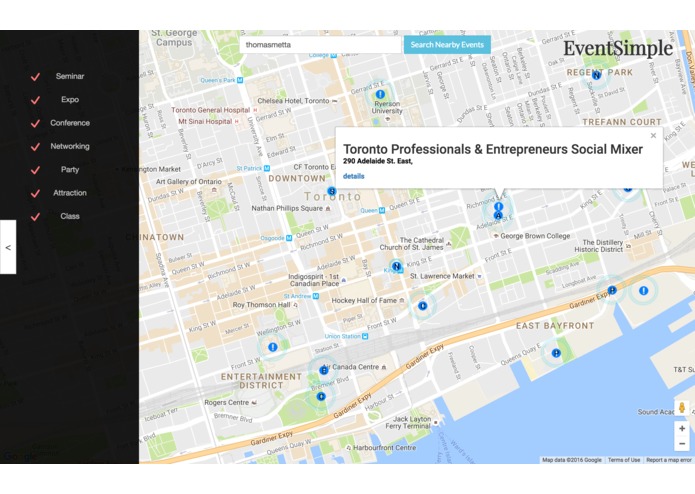The image size is (695, 494).
Task: Click Toronto General Hospital label
Action: 211,110
